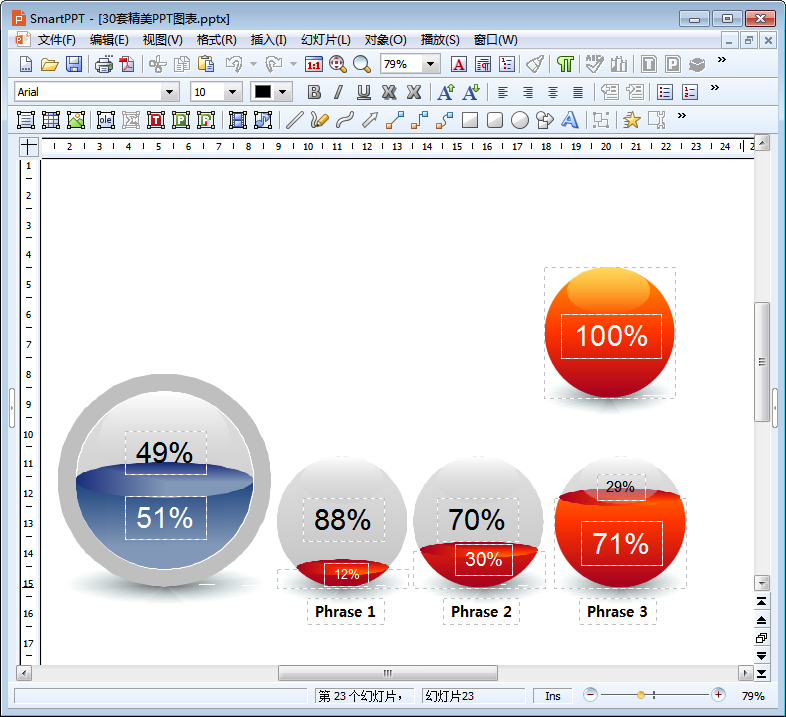Set view to actual size 1:1
The height and width of the screenshot is (717, 786).
[314, 64]
